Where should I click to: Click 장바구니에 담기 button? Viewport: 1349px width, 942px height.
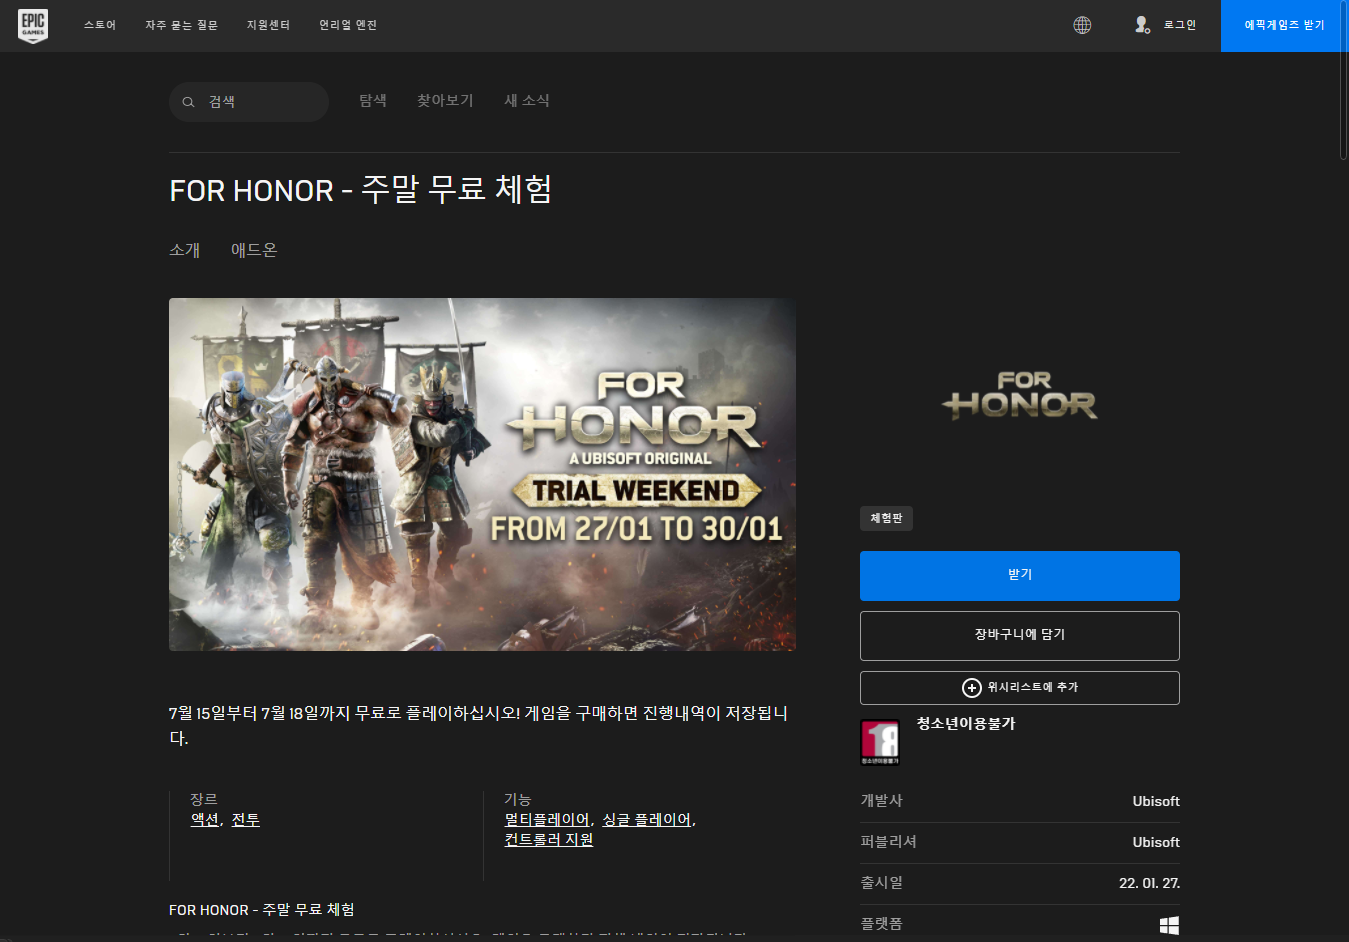(x=1020, y=636)
